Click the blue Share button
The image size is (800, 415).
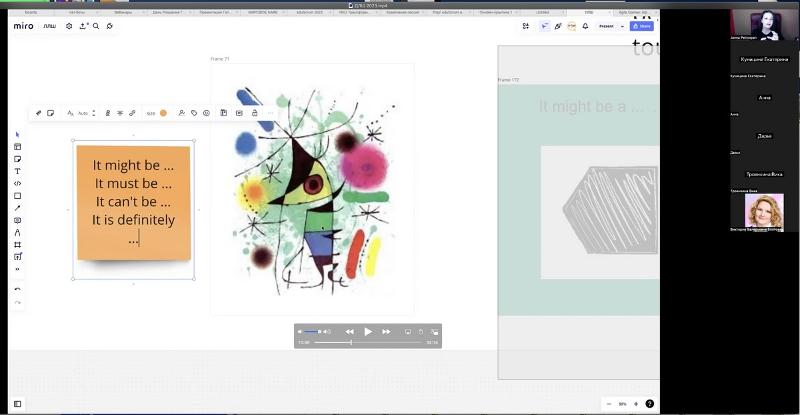641,26
